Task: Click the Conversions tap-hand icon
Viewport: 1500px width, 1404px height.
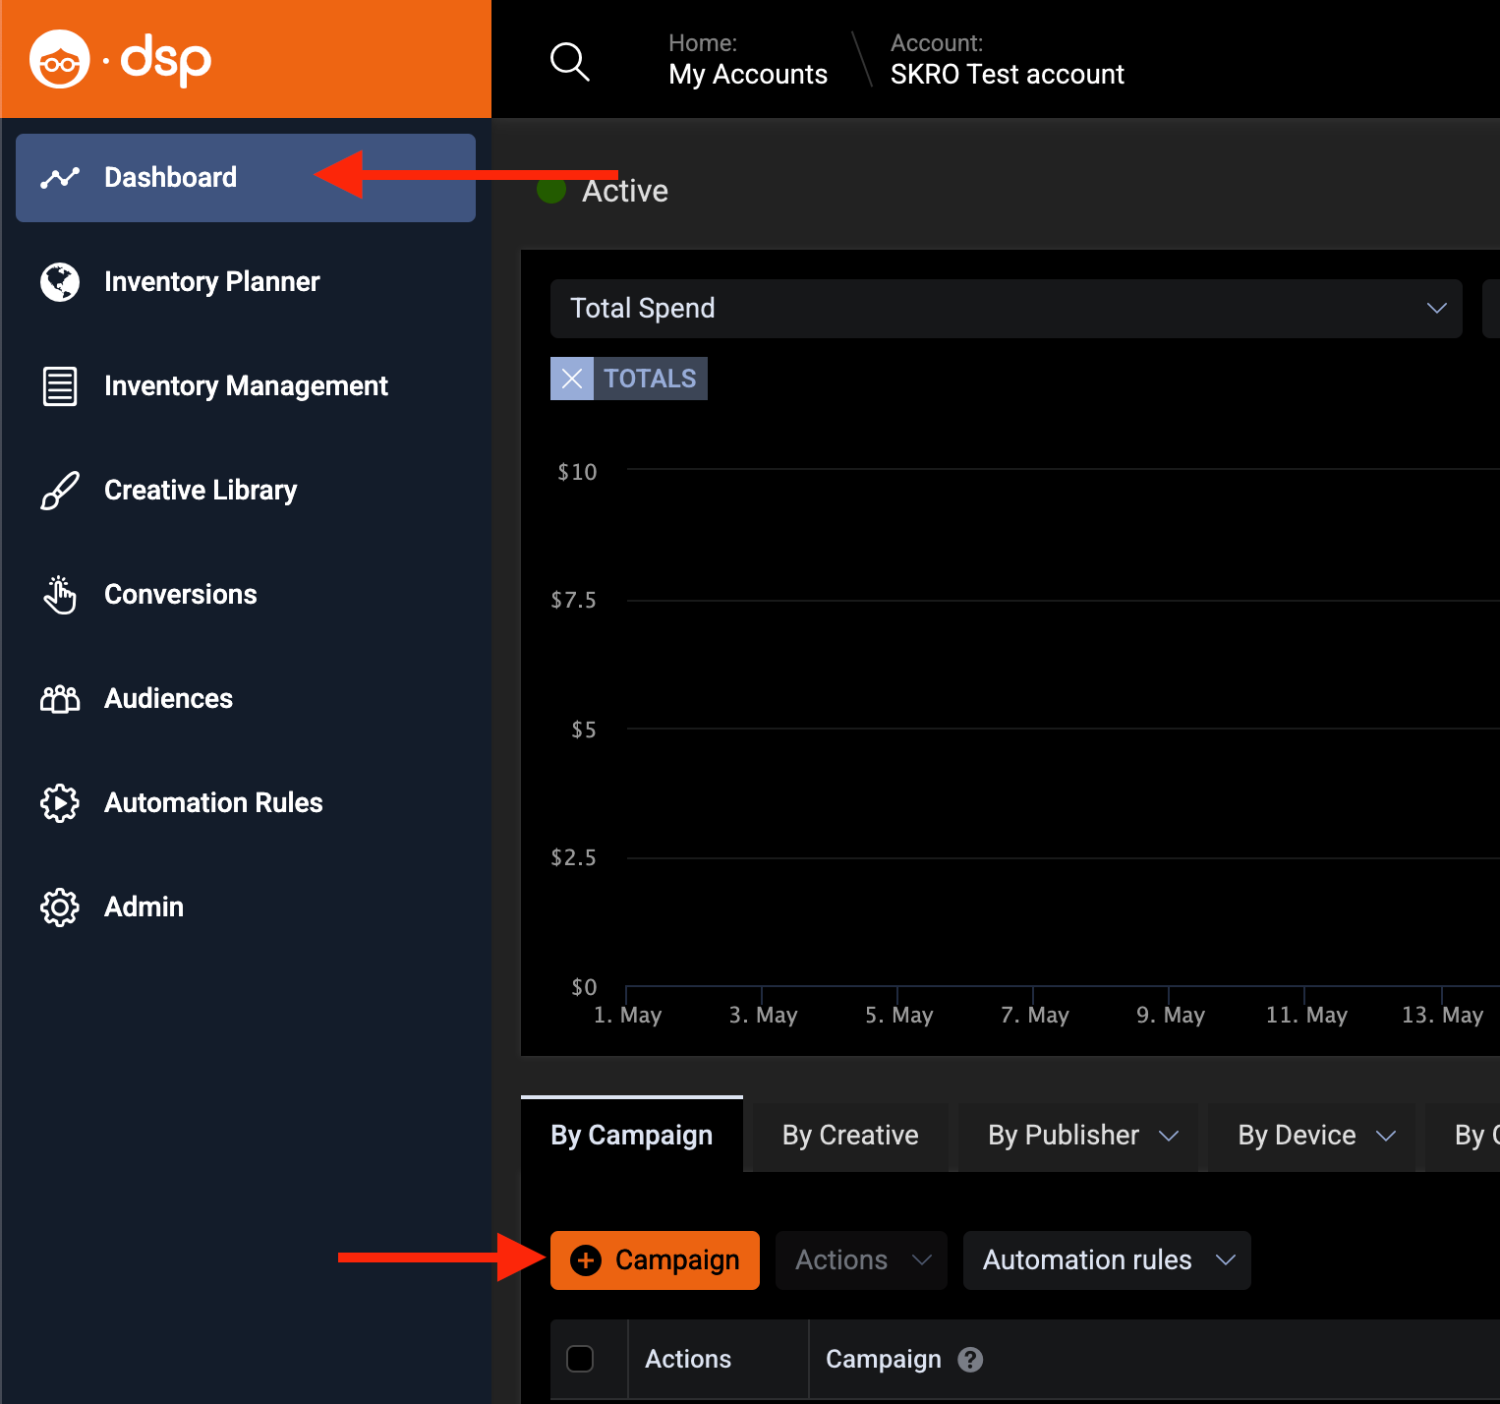Action: [x=60, y=594]
